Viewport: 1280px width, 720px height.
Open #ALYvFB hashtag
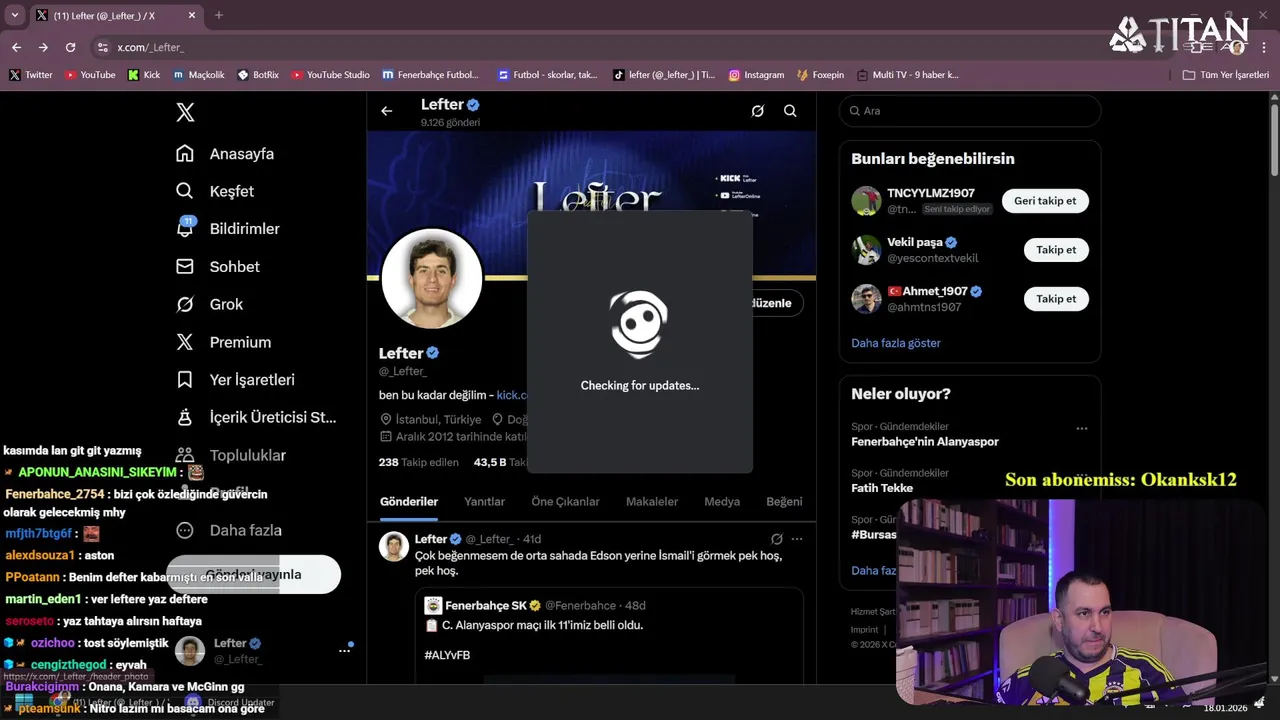point(447,655)
